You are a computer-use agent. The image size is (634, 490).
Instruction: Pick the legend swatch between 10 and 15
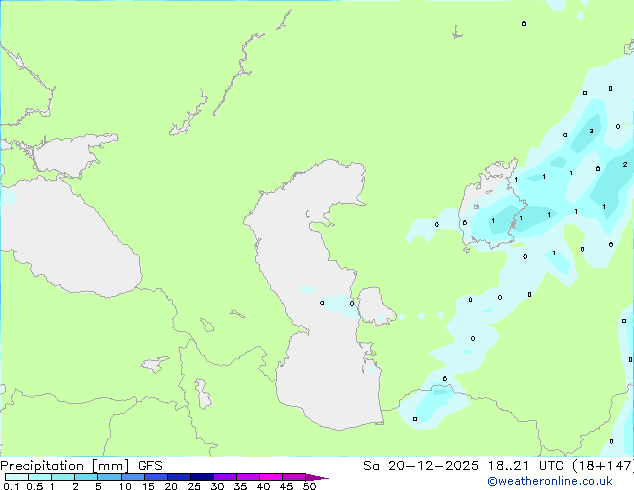[x=133, y=477]
